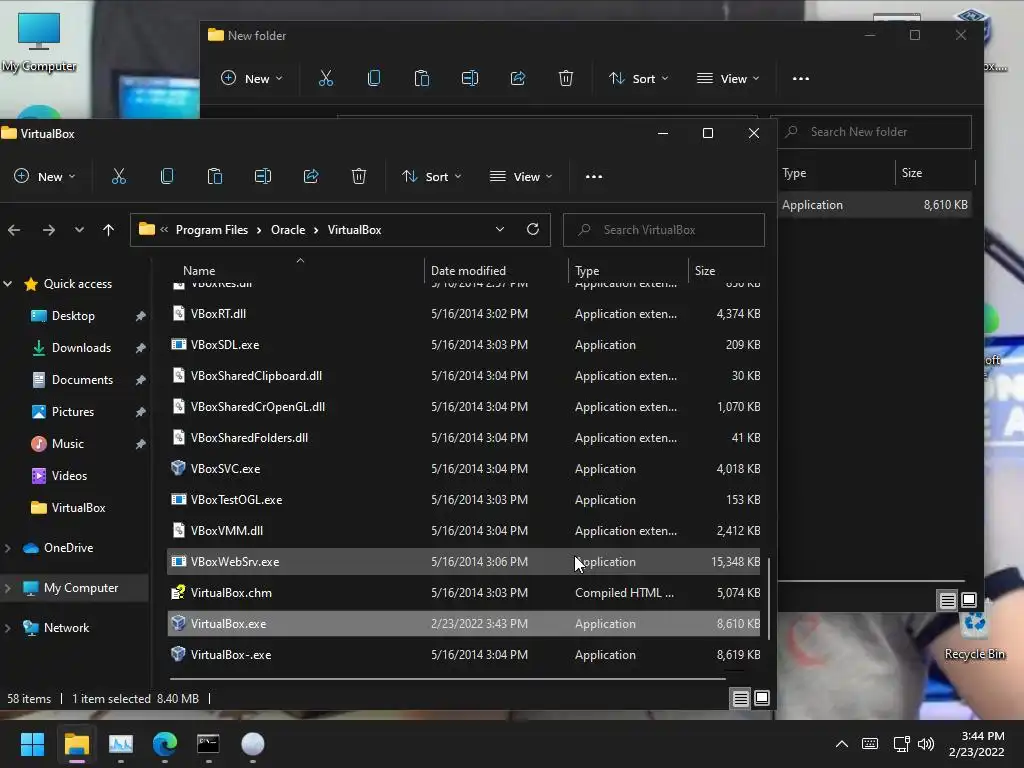Switch to large icons view in New folder window

969,600
